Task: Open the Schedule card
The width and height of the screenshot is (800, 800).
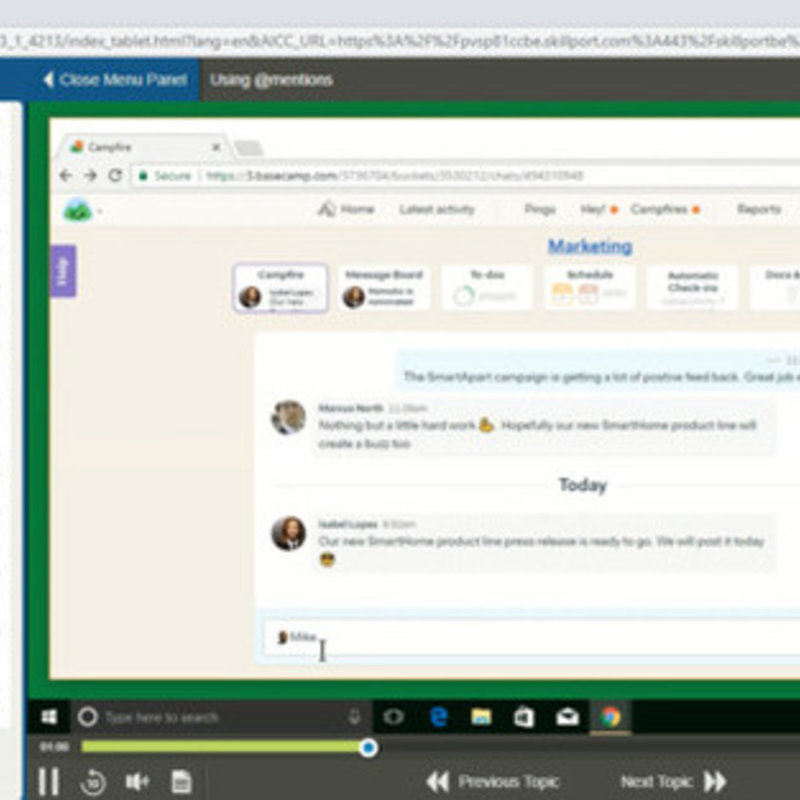Action: click(x=590, y=288)
